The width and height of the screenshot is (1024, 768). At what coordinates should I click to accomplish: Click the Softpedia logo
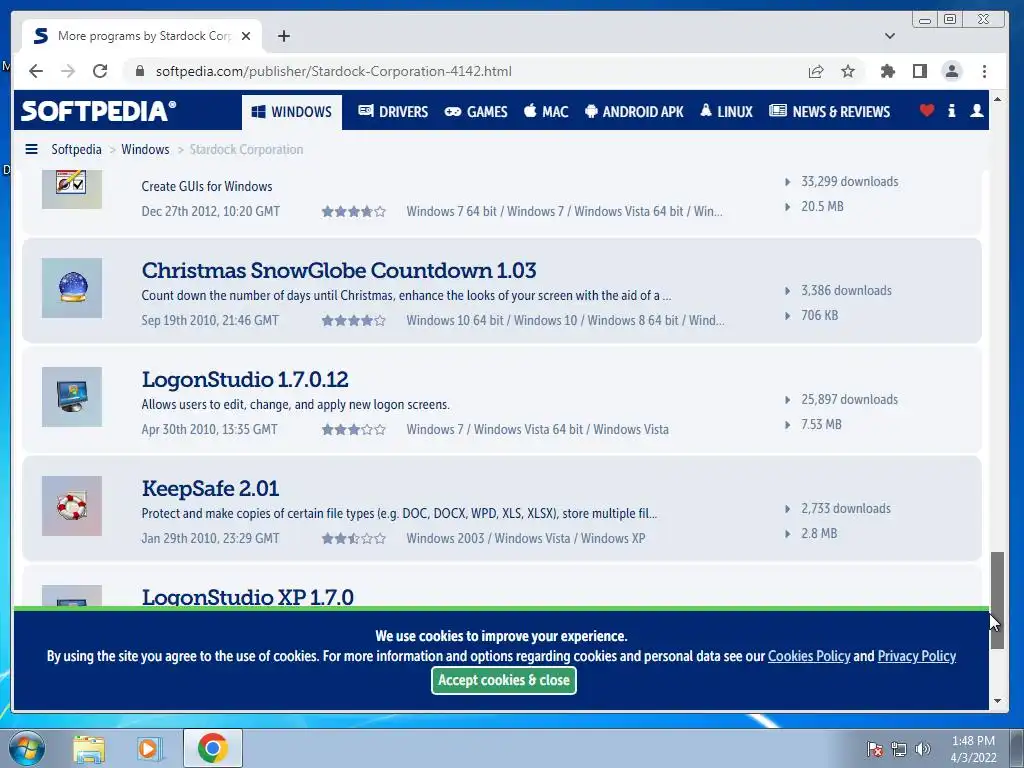point(99,111)
